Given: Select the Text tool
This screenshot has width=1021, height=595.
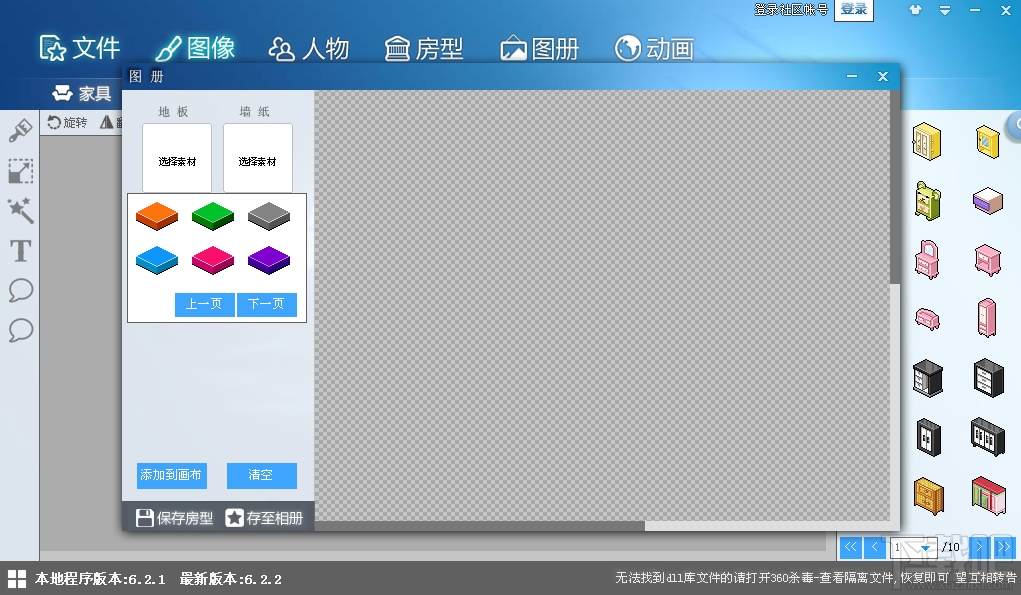Looking at the screenshot, I should (20, 251).
